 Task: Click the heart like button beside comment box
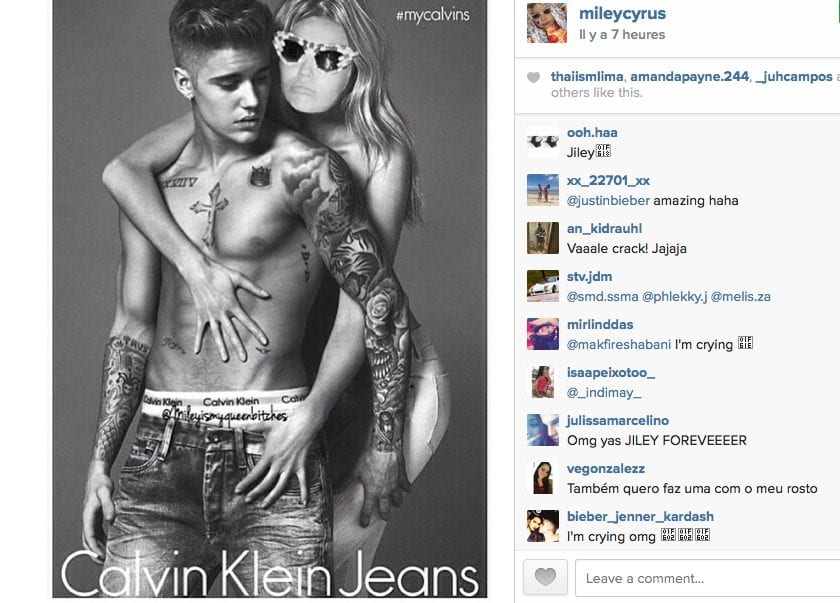tap(545, 577)
